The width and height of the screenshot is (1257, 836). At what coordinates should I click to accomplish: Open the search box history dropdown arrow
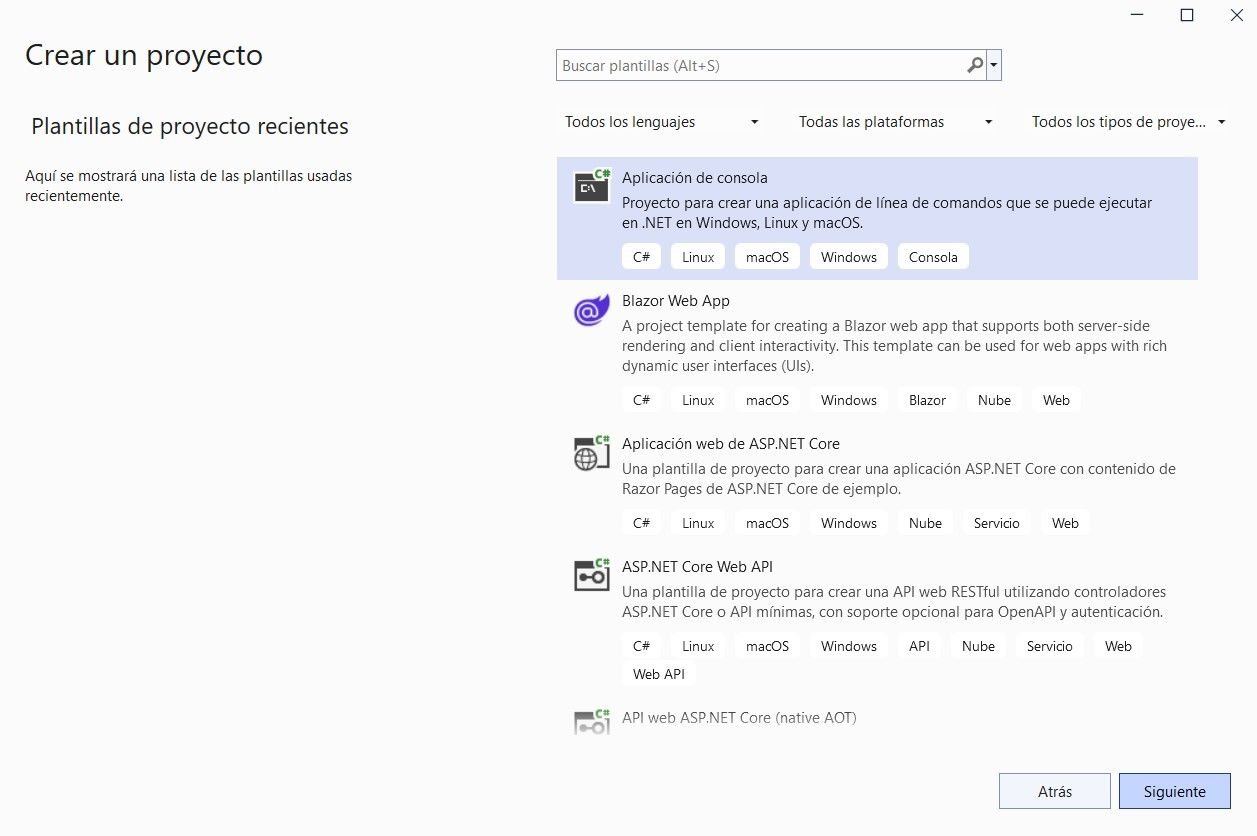tap(993, 64)
